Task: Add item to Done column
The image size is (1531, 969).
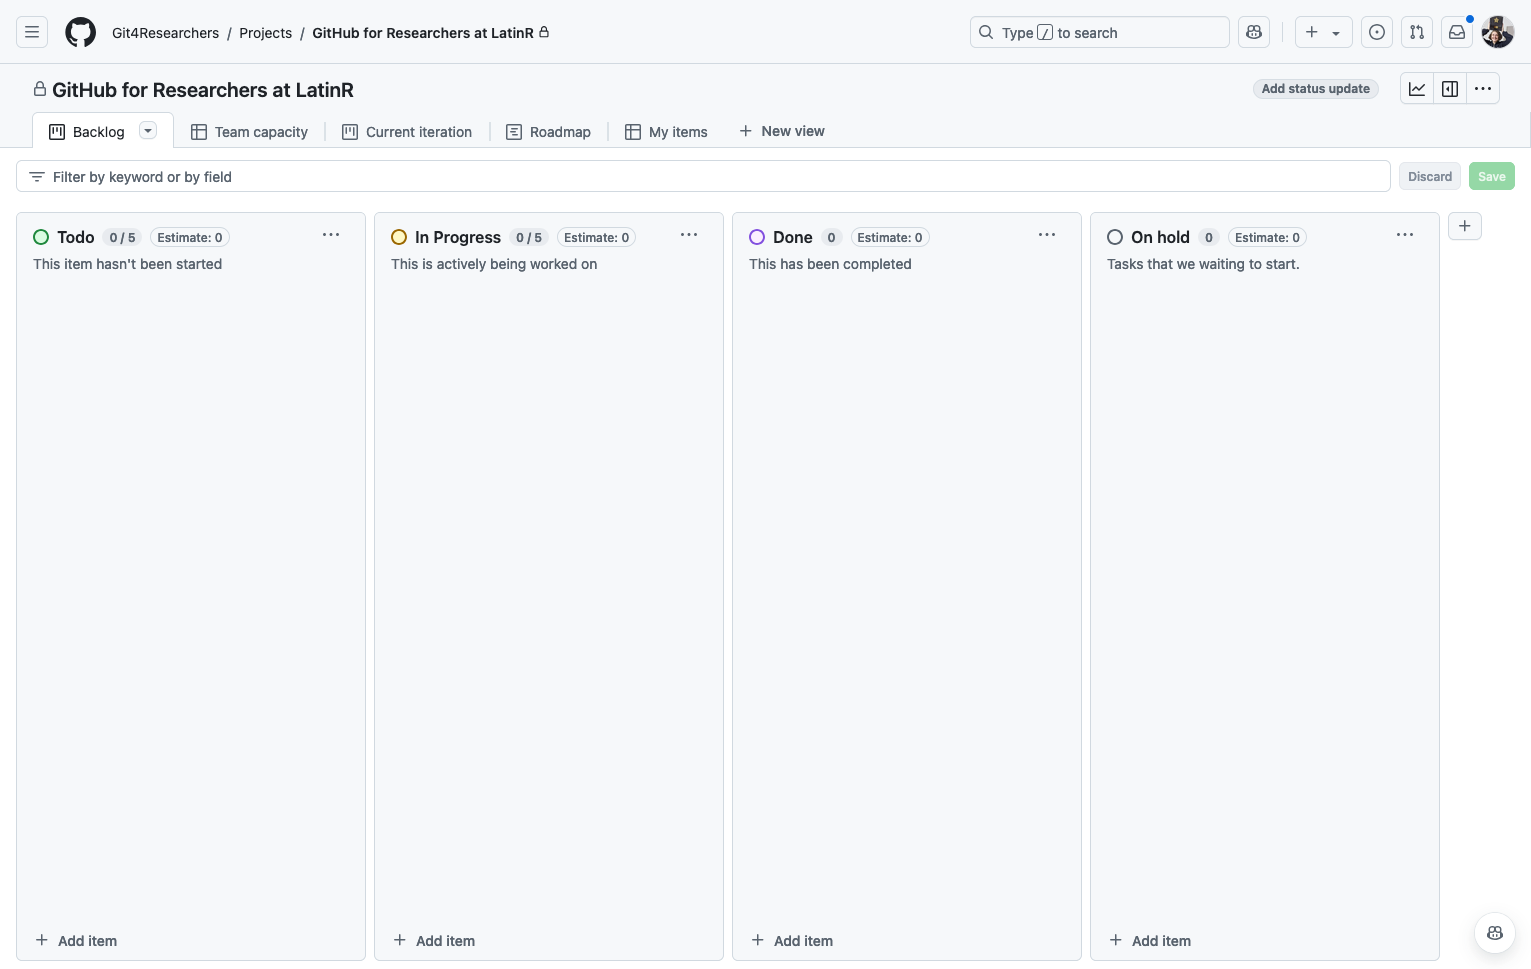Action: tap(792, 940)
